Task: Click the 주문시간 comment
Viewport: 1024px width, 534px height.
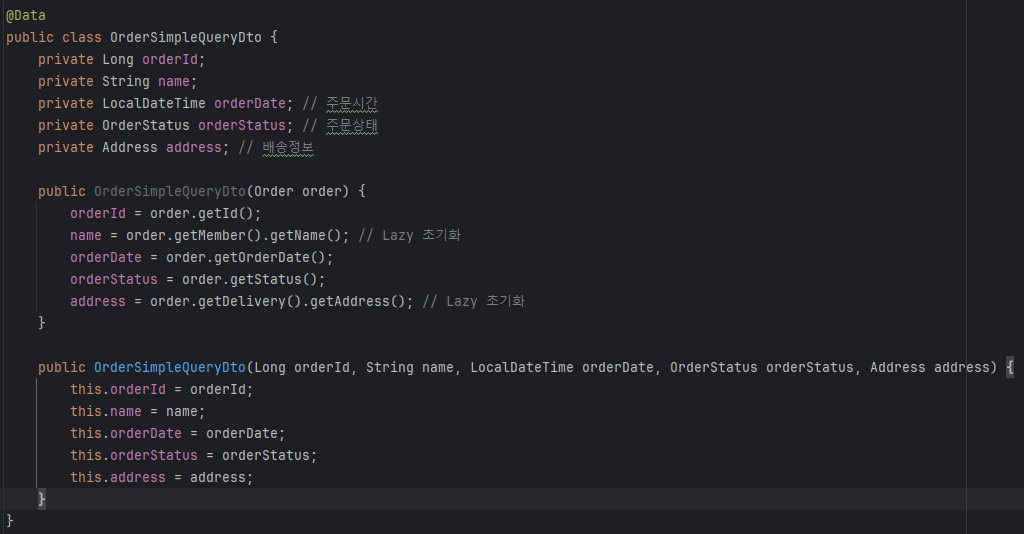Action: coord(352,103)
